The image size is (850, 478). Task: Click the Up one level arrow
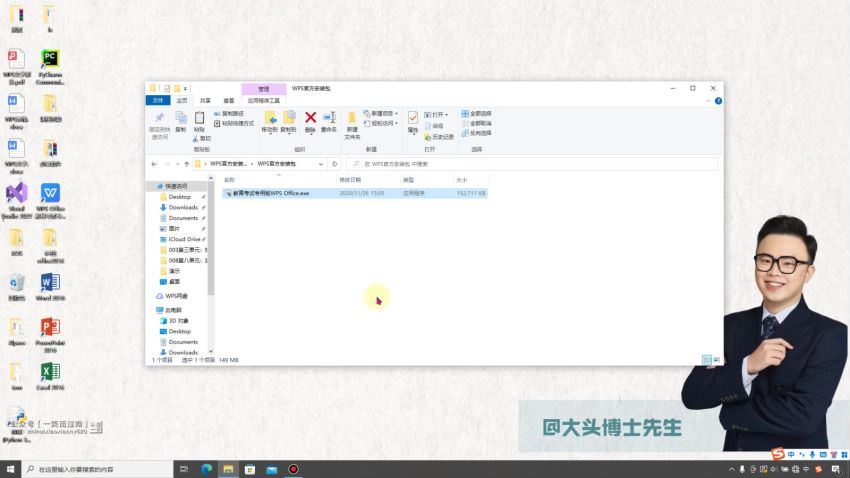[186, 164]
